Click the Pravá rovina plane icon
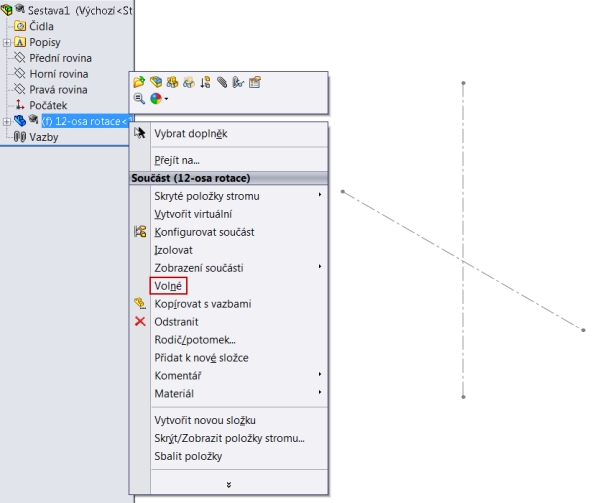The width and height of the screenshot is (600, 503). pyautogui.click(x=20, y=89)
